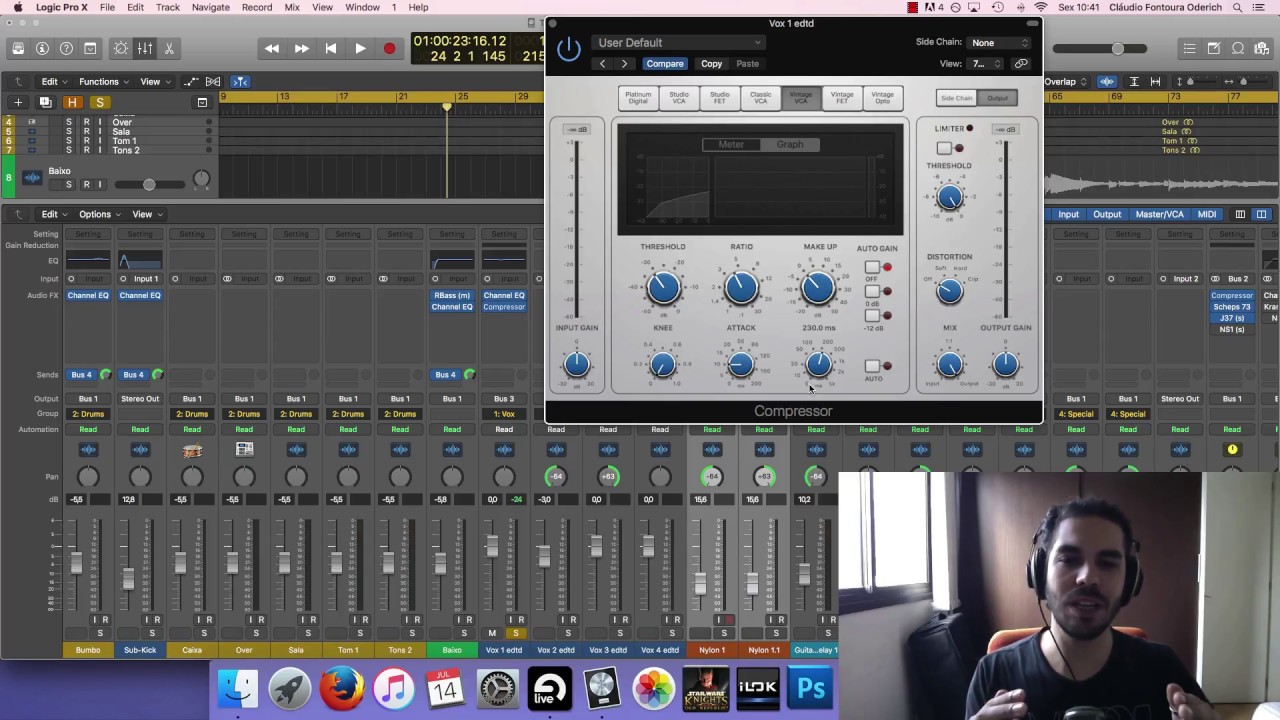This screenshot has width=1280, height=720.
Task: Open the Side Chain None dropdown
Action: [999, 43]
